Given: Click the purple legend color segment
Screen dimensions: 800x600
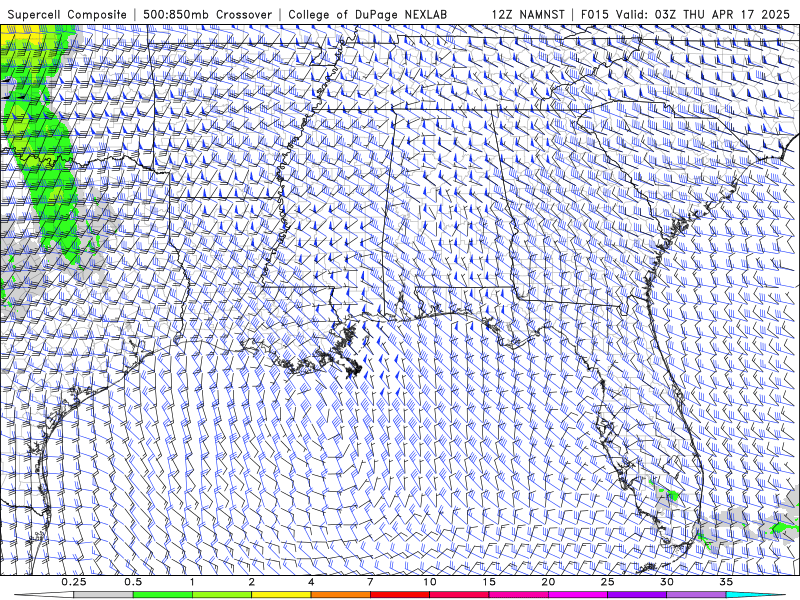Looking at the screenshot, I should (637, 595).
